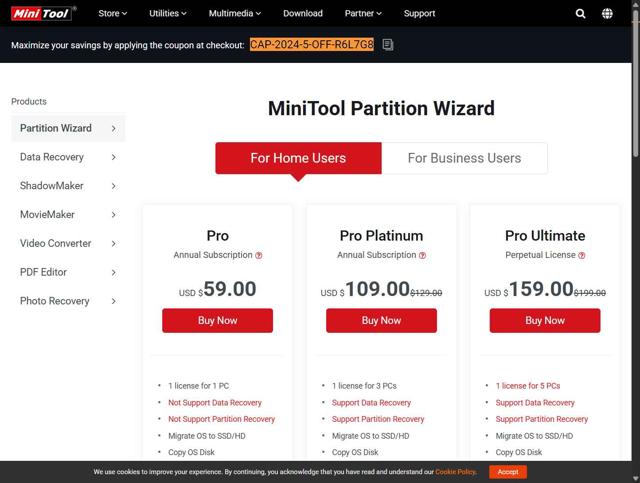Click 'Not Support Data Recovery' in Pro plan
The width and height of the screenshot is (640, 483).
[x=215, y=403]
